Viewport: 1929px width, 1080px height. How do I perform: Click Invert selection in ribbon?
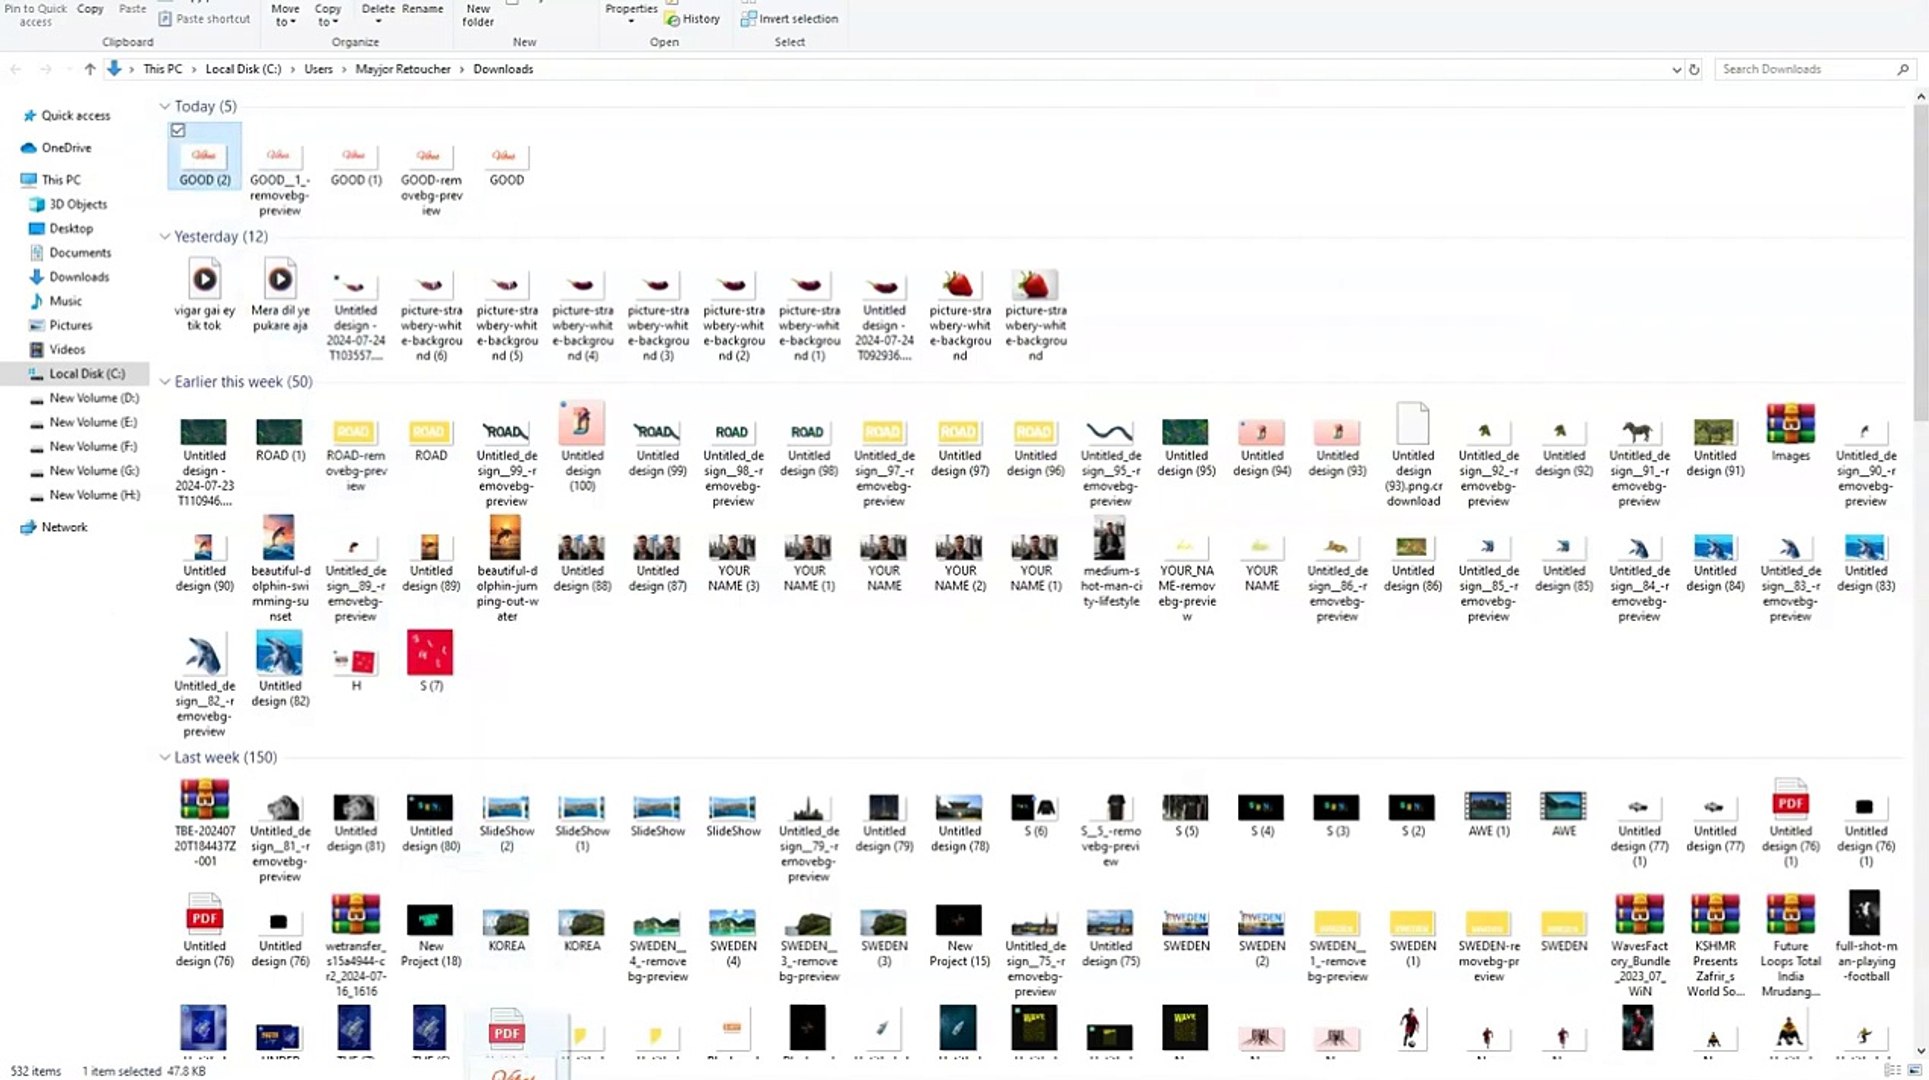[x=788, y=19]
